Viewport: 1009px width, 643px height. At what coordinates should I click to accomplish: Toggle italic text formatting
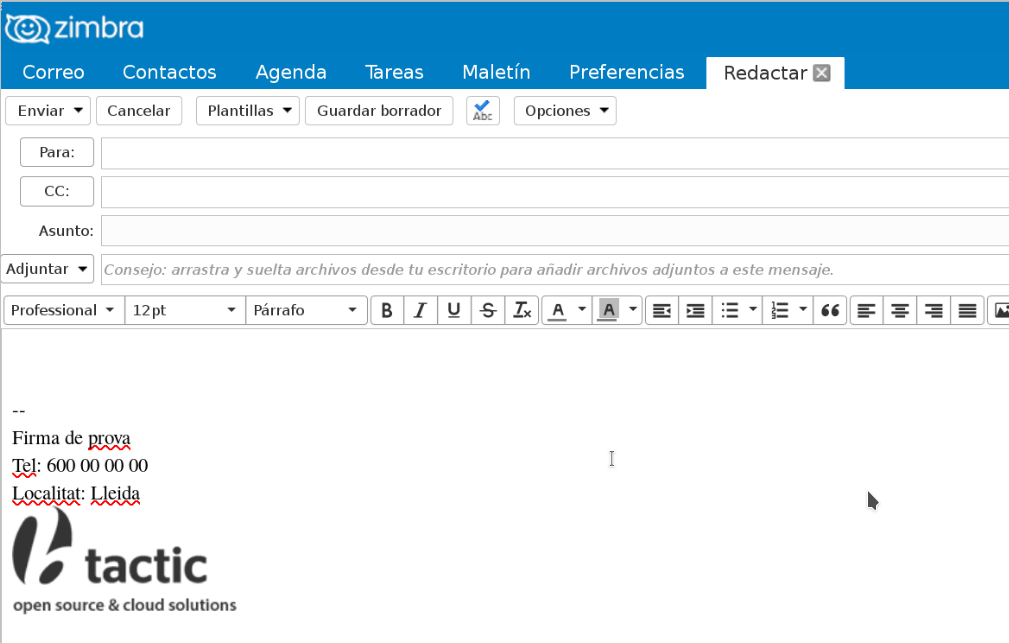420,311
